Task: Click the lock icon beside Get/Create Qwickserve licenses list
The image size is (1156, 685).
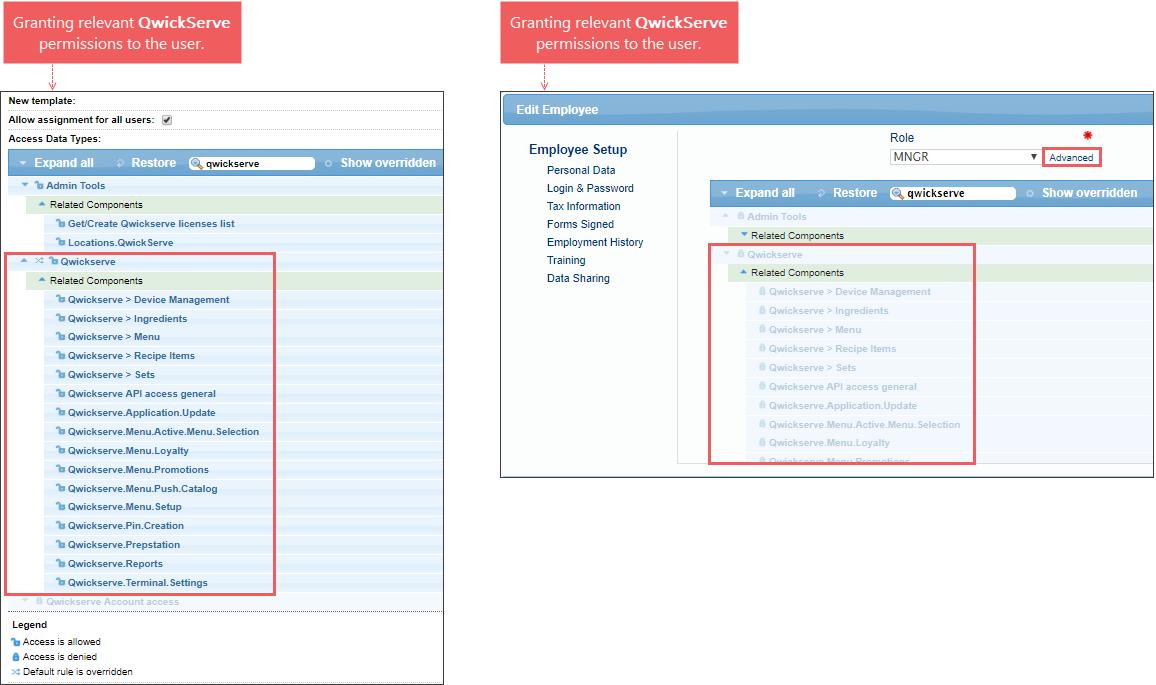Action: [x=61, y=224]
